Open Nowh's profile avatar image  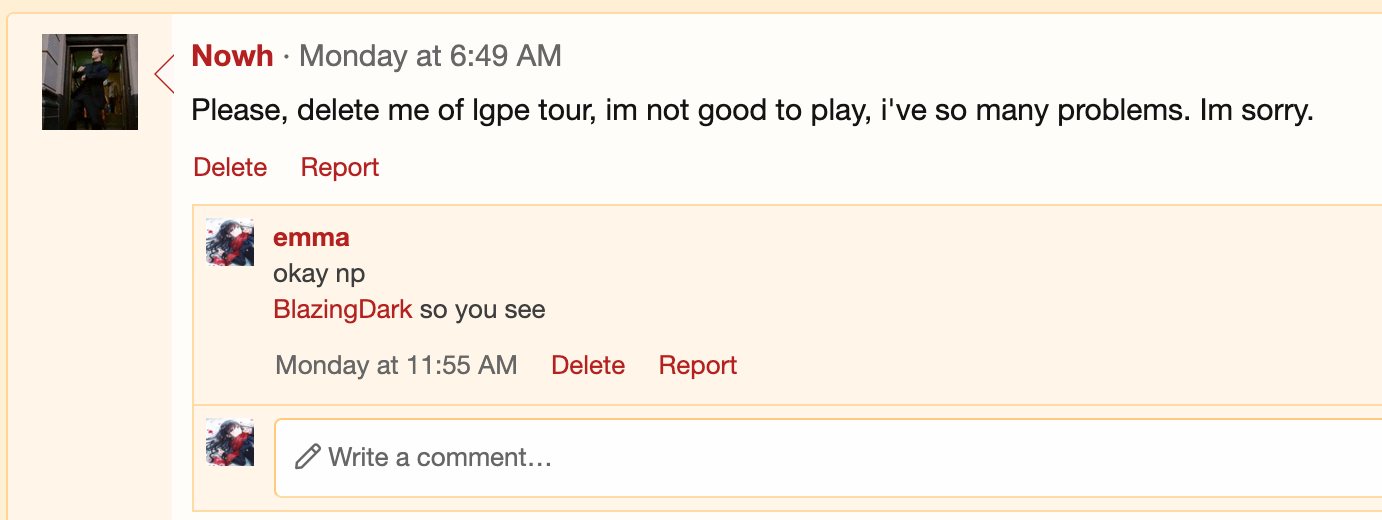click(x=90, y=82)
